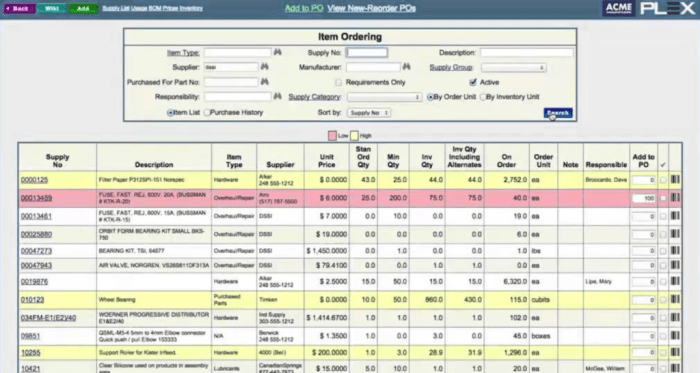Open View New-Reorder POs link

pos(371,8)
